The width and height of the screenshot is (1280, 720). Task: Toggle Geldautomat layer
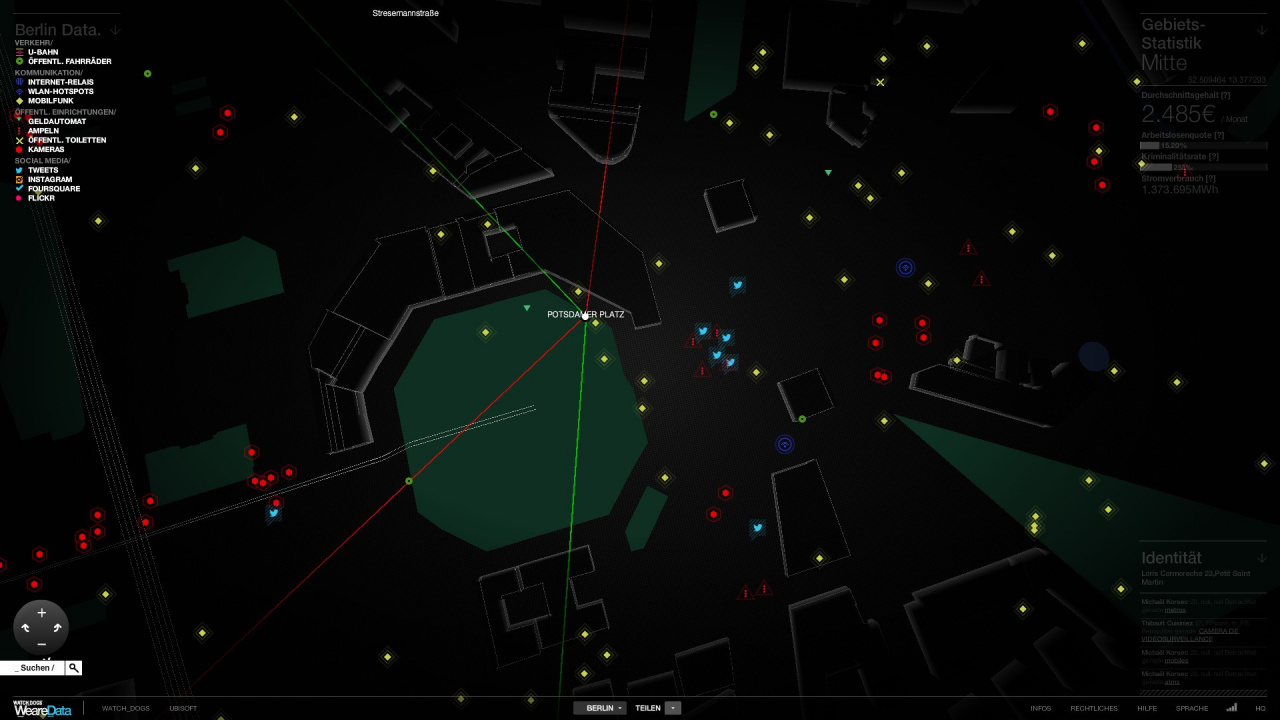click(x=50, y=121)
